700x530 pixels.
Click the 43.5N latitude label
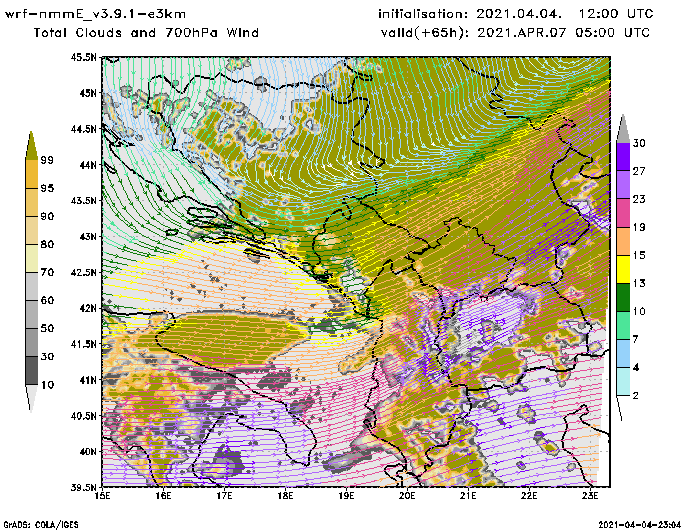click(83, 200)
